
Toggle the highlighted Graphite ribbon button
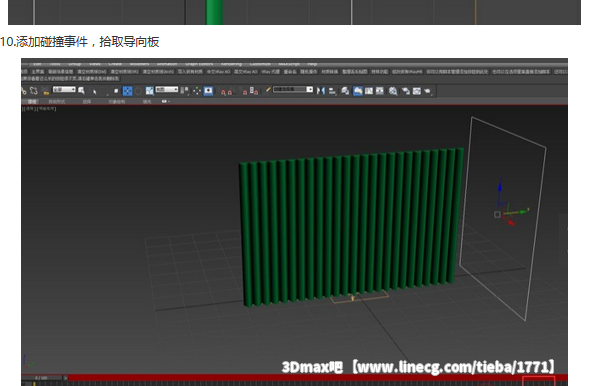[358, 91]
